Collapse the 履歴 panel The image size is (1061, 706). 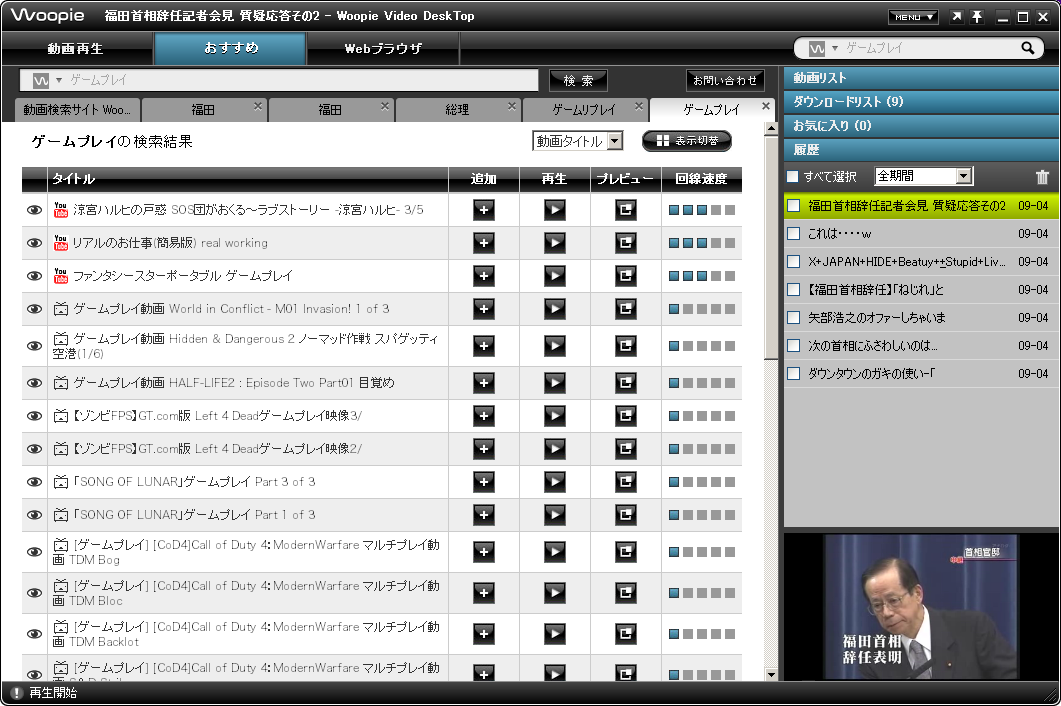click(x=921, y=150)
